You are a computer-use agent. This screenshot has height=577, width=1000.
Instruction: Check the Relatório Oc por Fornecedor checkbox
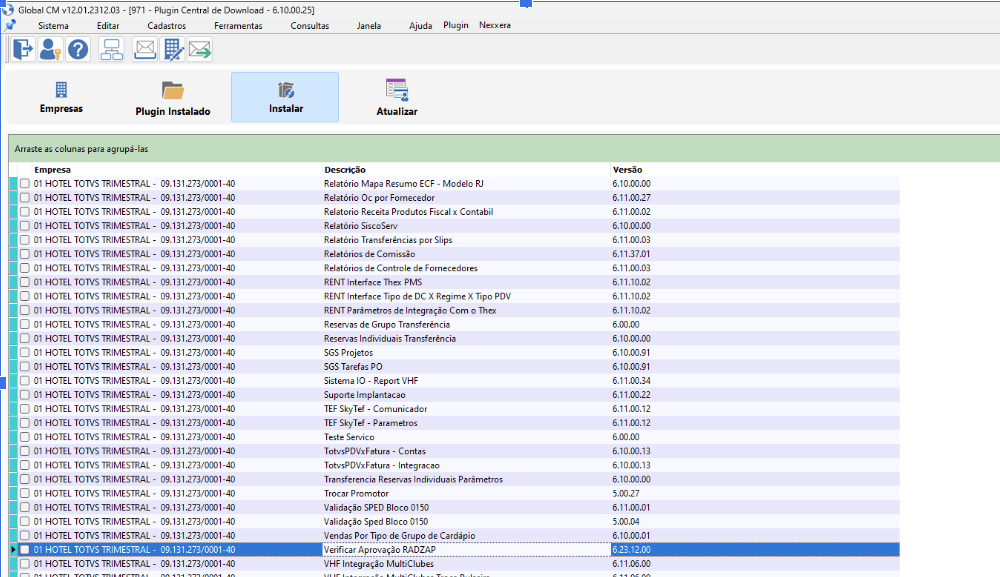[24, 198]
